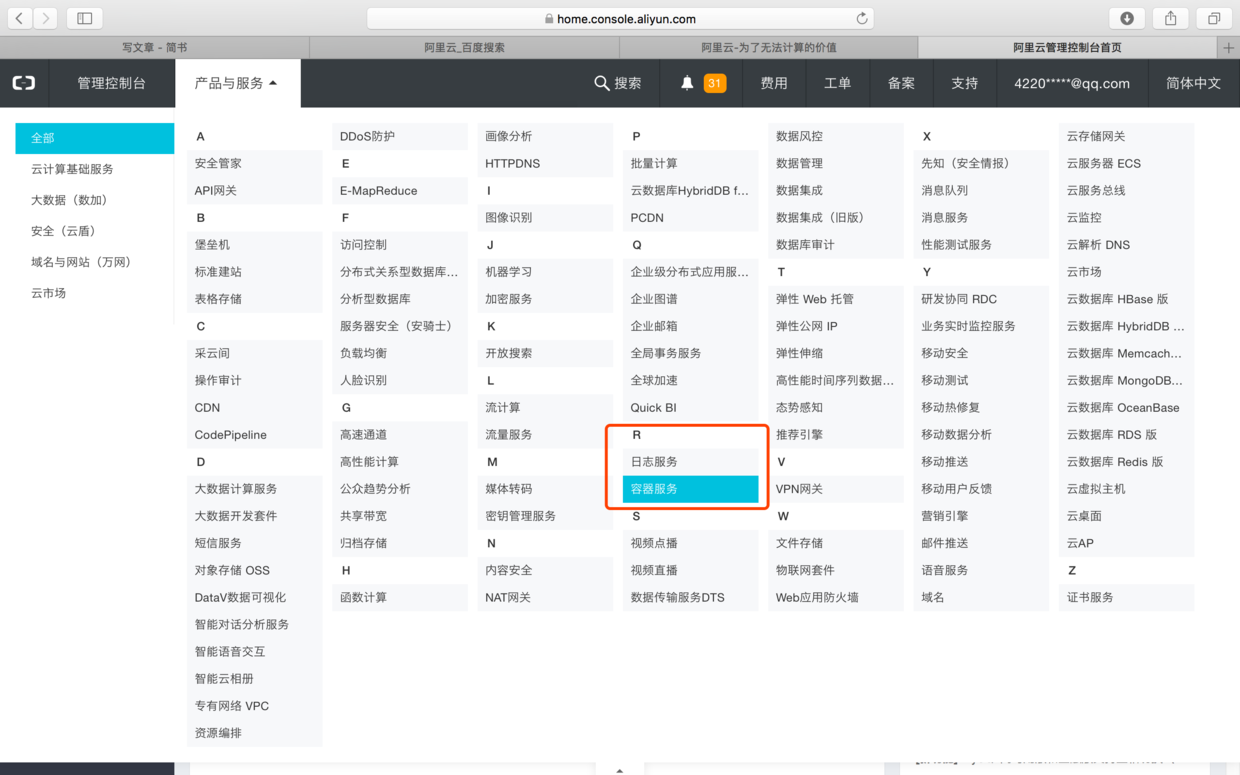Open 日志服务 product
This screenshot has height=775, width=1240.
coord(690,462)
